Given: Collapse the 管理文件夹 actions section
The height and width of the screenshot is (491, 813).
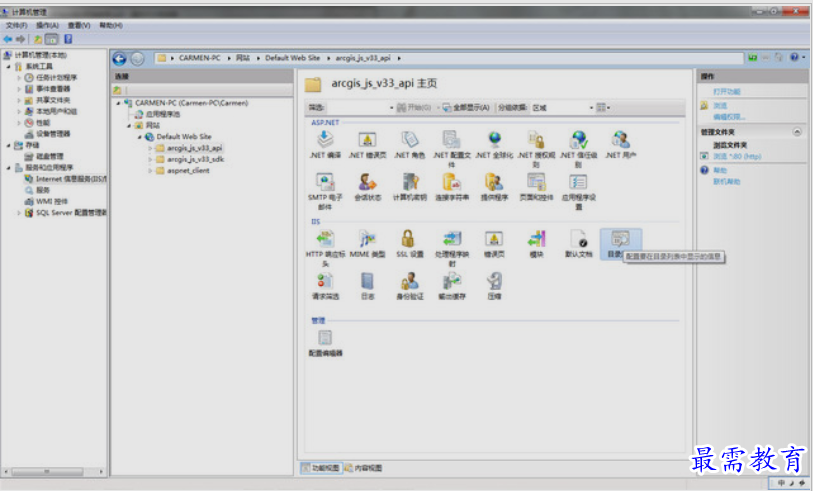Looking at the screenshot, I should coord(797,132).
